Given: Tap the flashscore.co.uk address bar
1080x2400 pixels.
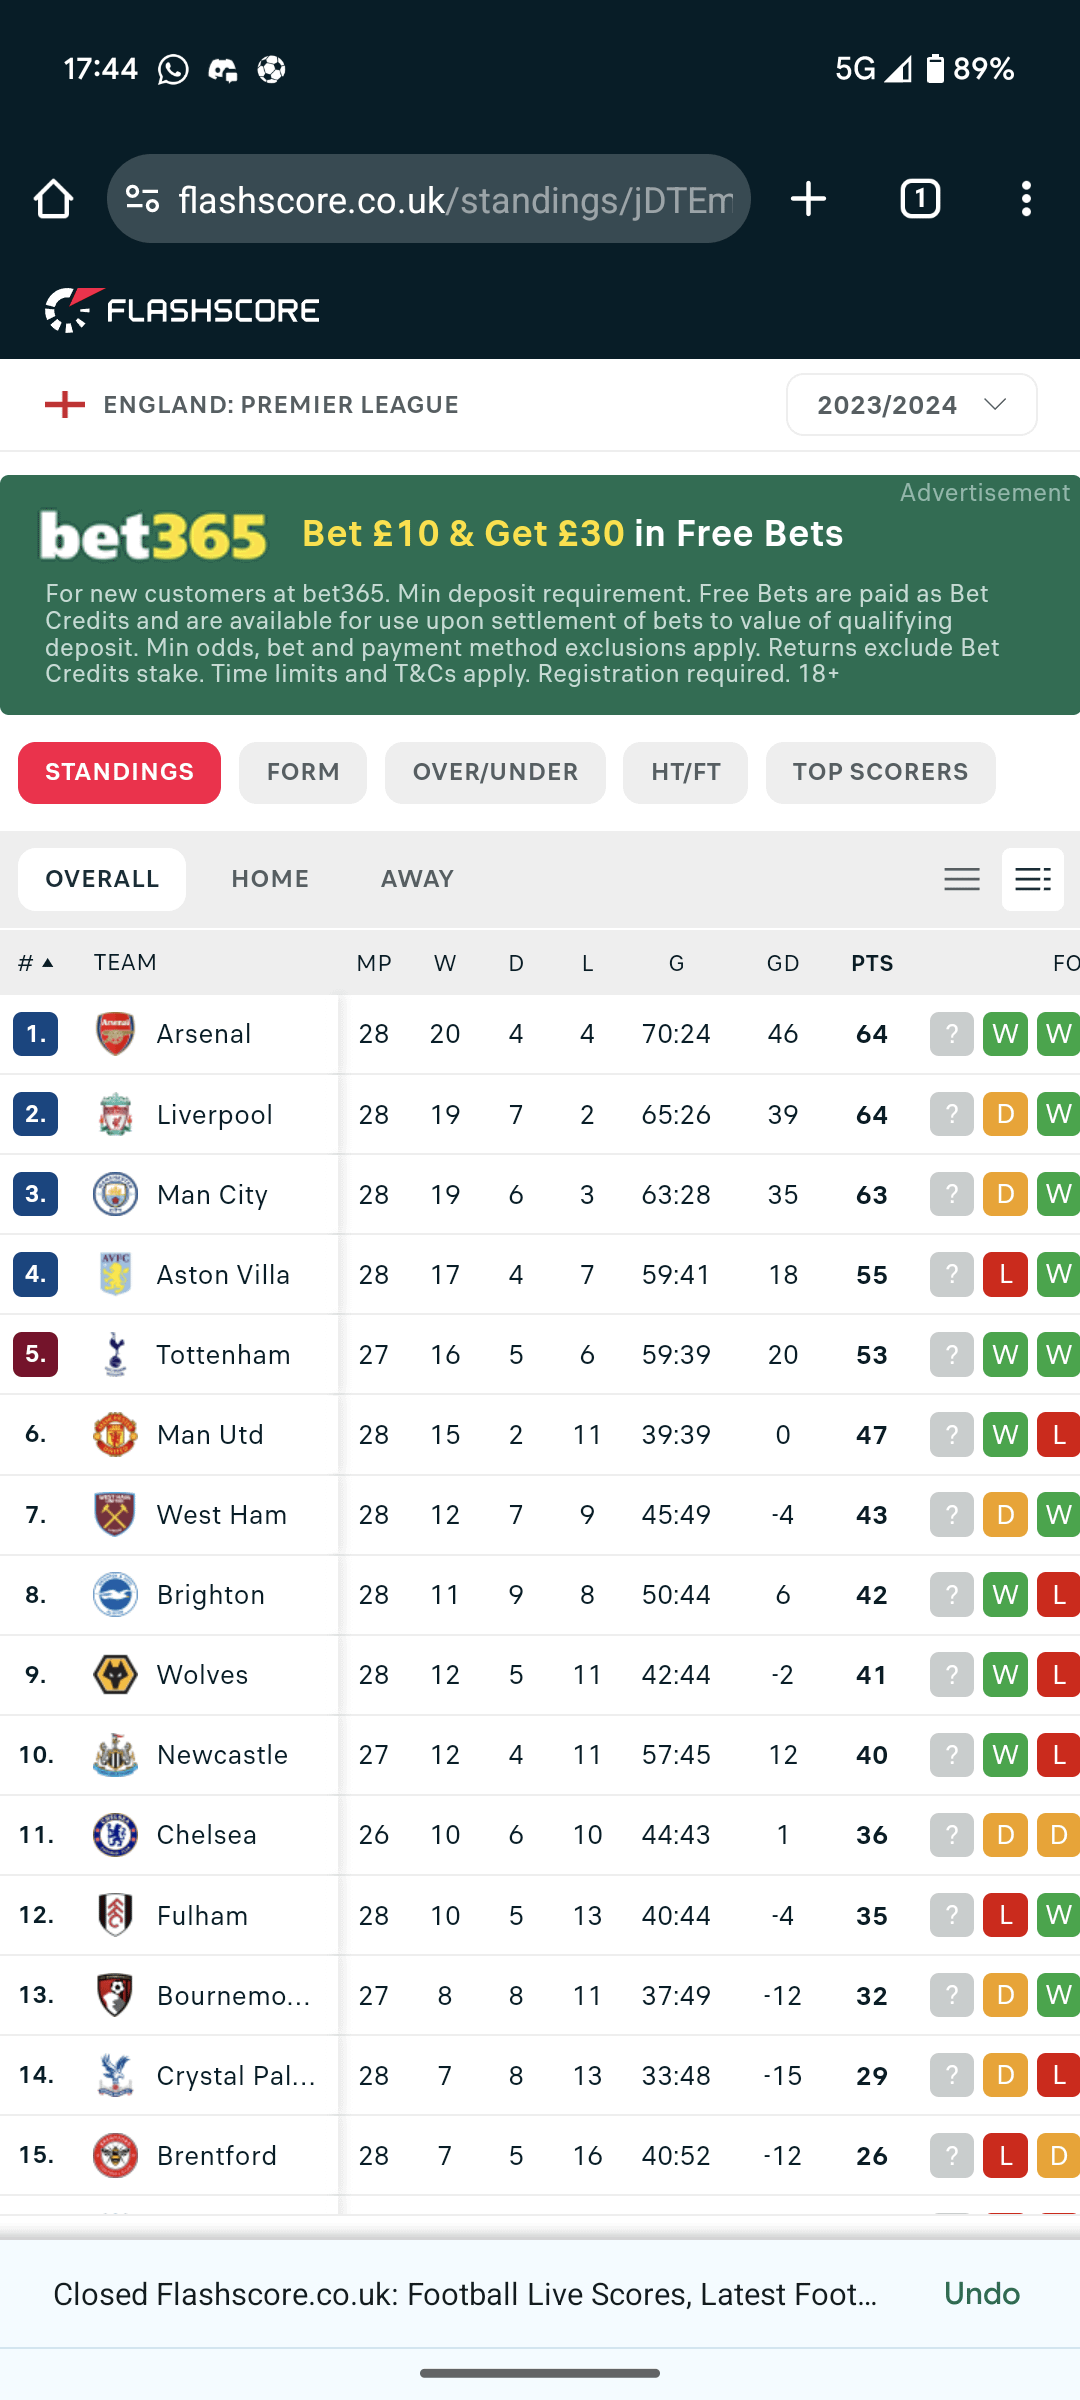Looking at the screenshot, I should pos(455,200).
